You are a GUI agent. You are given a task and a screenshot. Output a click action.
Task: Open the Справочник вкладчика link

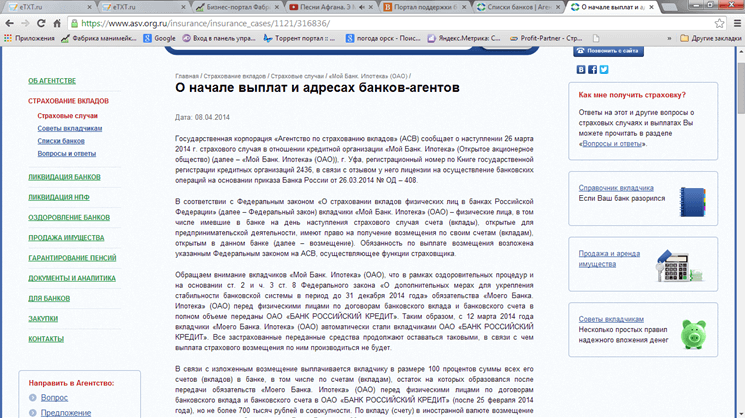[616, 188]
